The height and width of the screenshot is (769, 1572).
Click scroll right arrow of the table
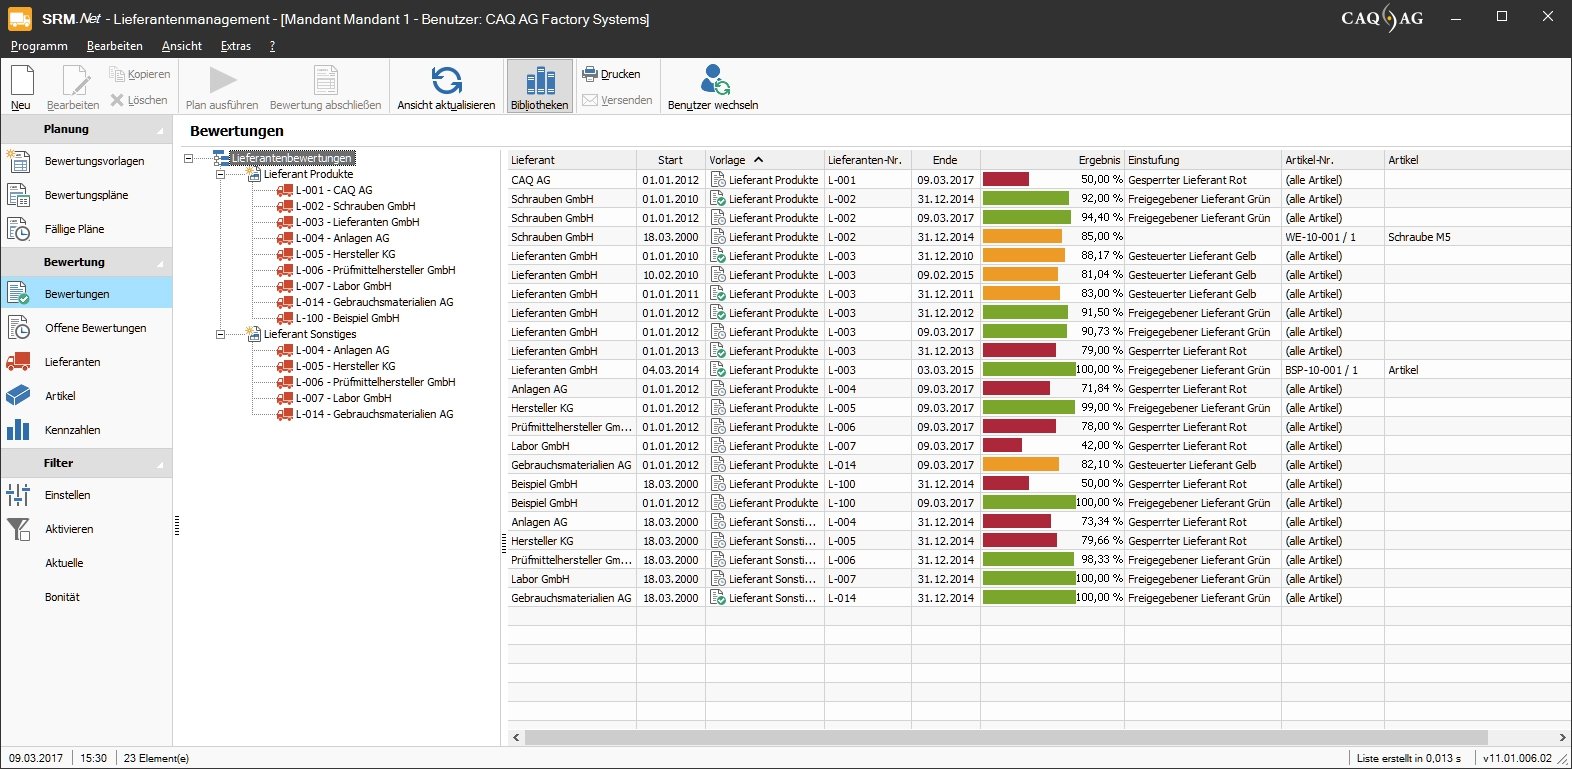(1562, 738)
